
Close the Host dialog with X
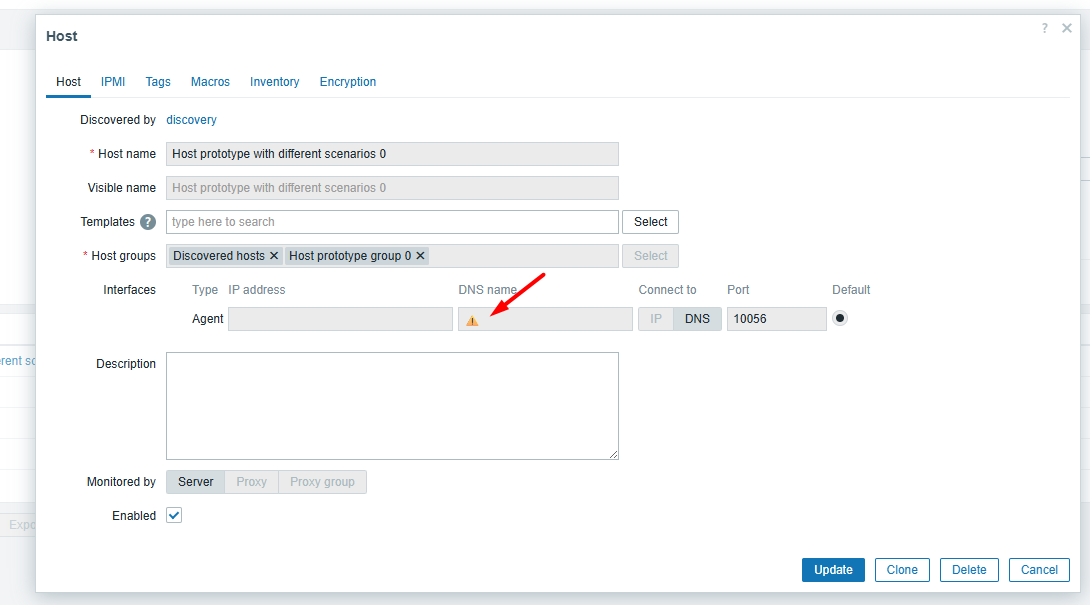pos(1067,29)
